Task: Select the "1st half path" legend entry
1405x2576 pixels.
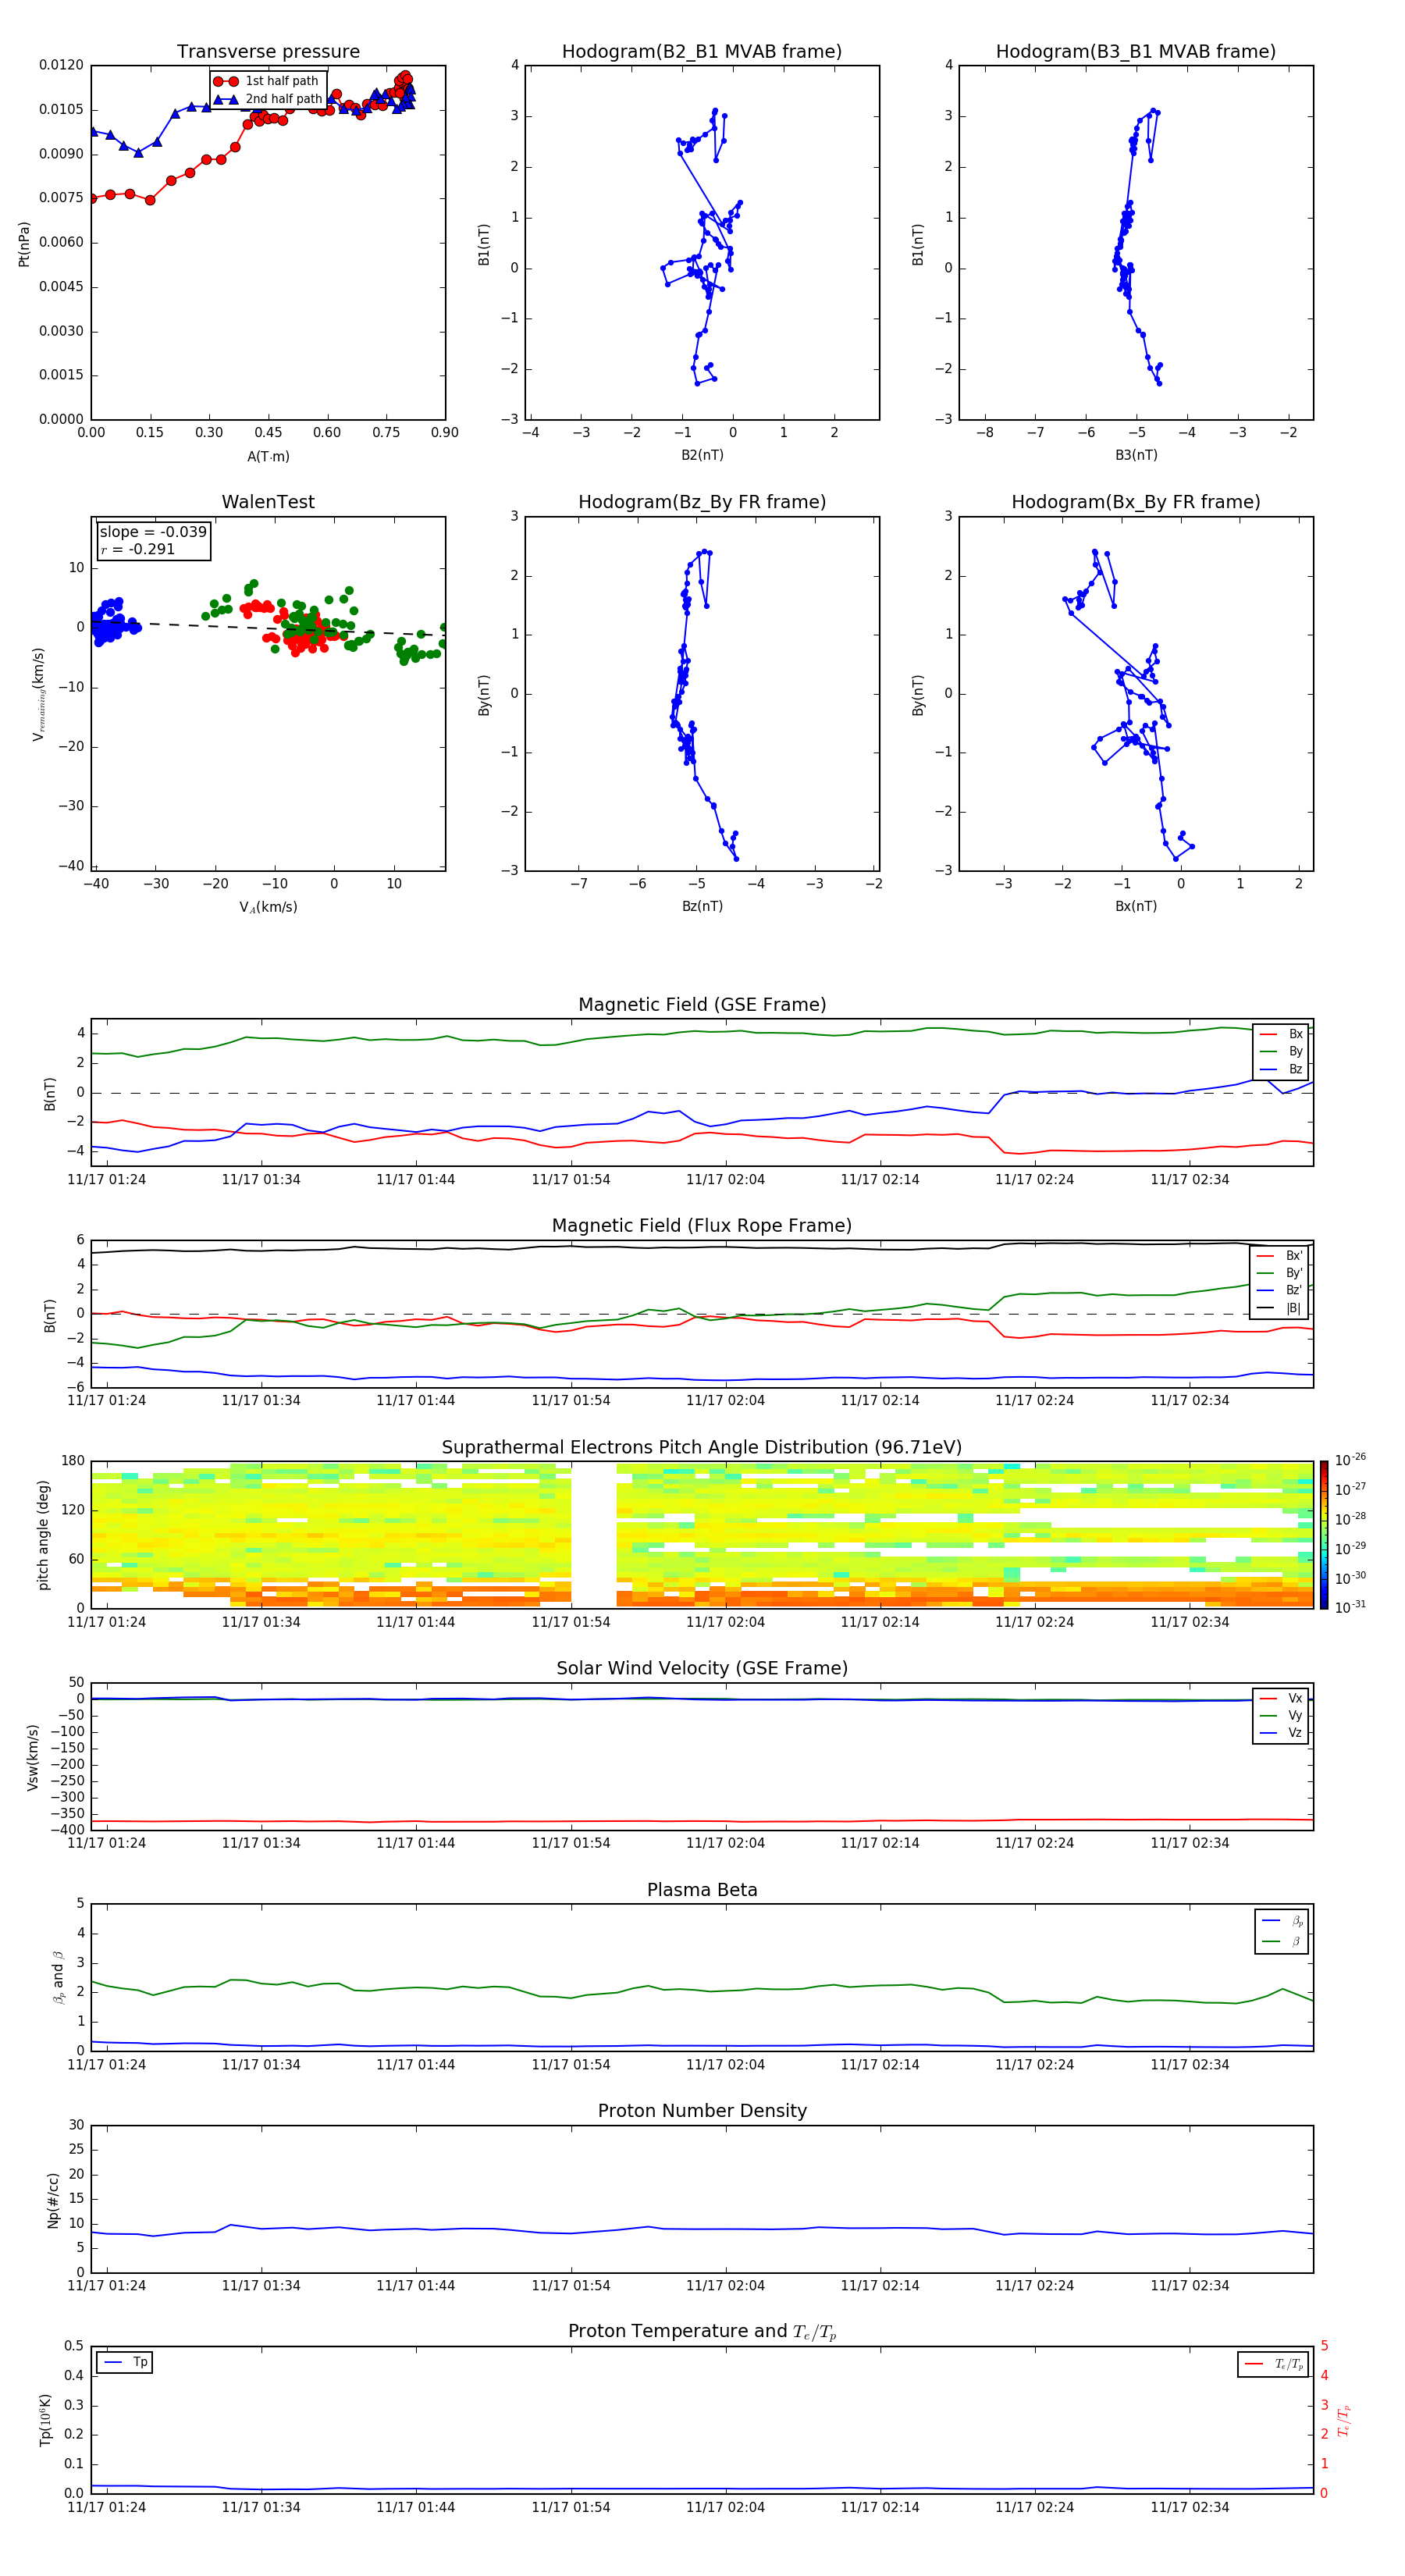Action: [x=267, y=81]
